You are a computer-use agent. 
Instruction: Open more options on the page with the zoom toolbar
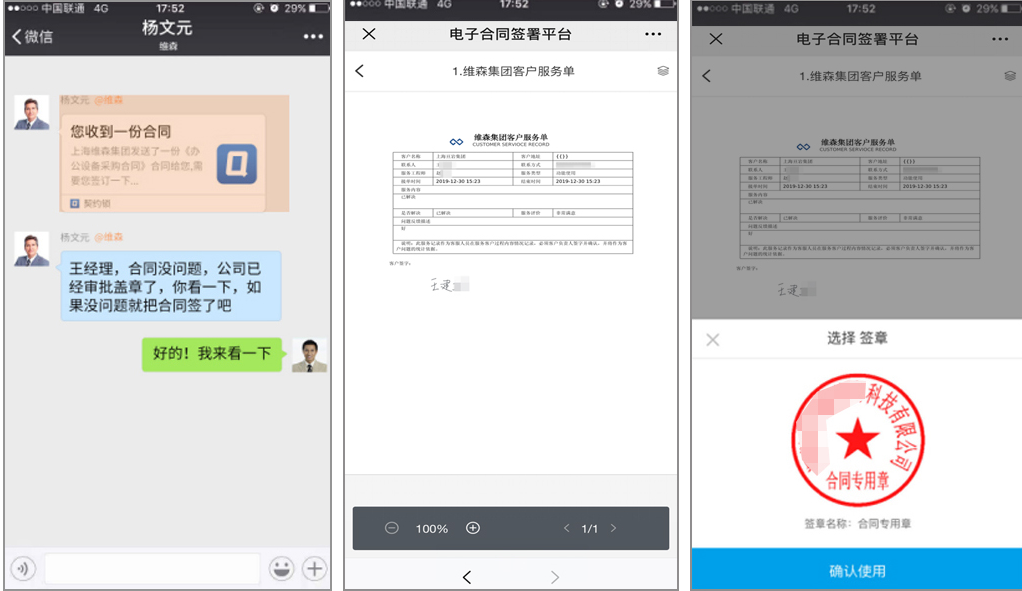(653, 34)
